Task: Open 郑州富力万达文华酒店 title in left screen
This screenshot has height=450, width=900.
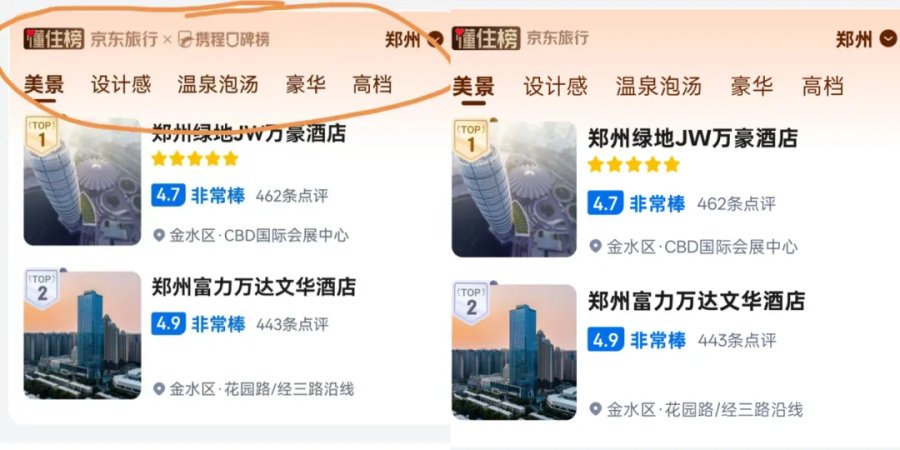Action: [x=254, y=286]
